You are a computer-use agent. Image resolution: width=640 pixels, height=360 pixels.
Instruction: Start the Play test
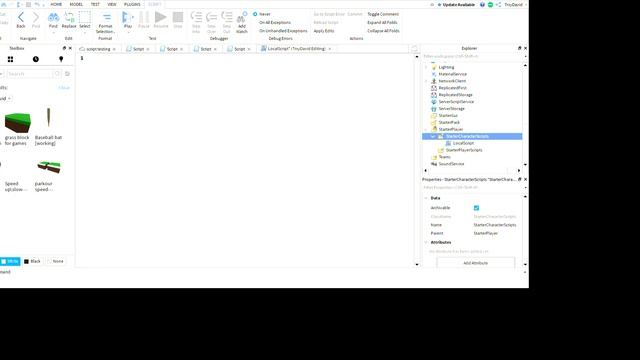(127, 17)
